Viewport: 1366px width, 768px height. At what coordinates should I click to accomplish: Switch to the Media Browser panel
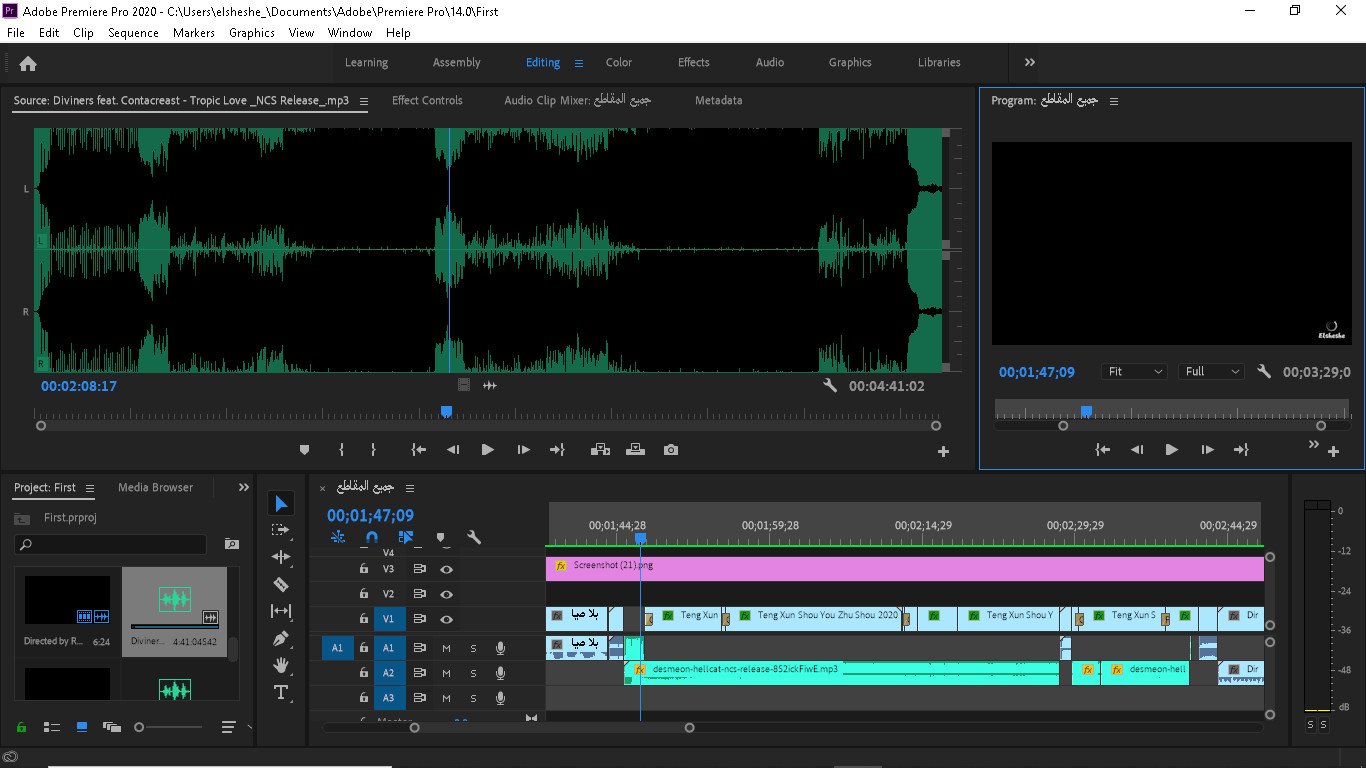point(155,487)
